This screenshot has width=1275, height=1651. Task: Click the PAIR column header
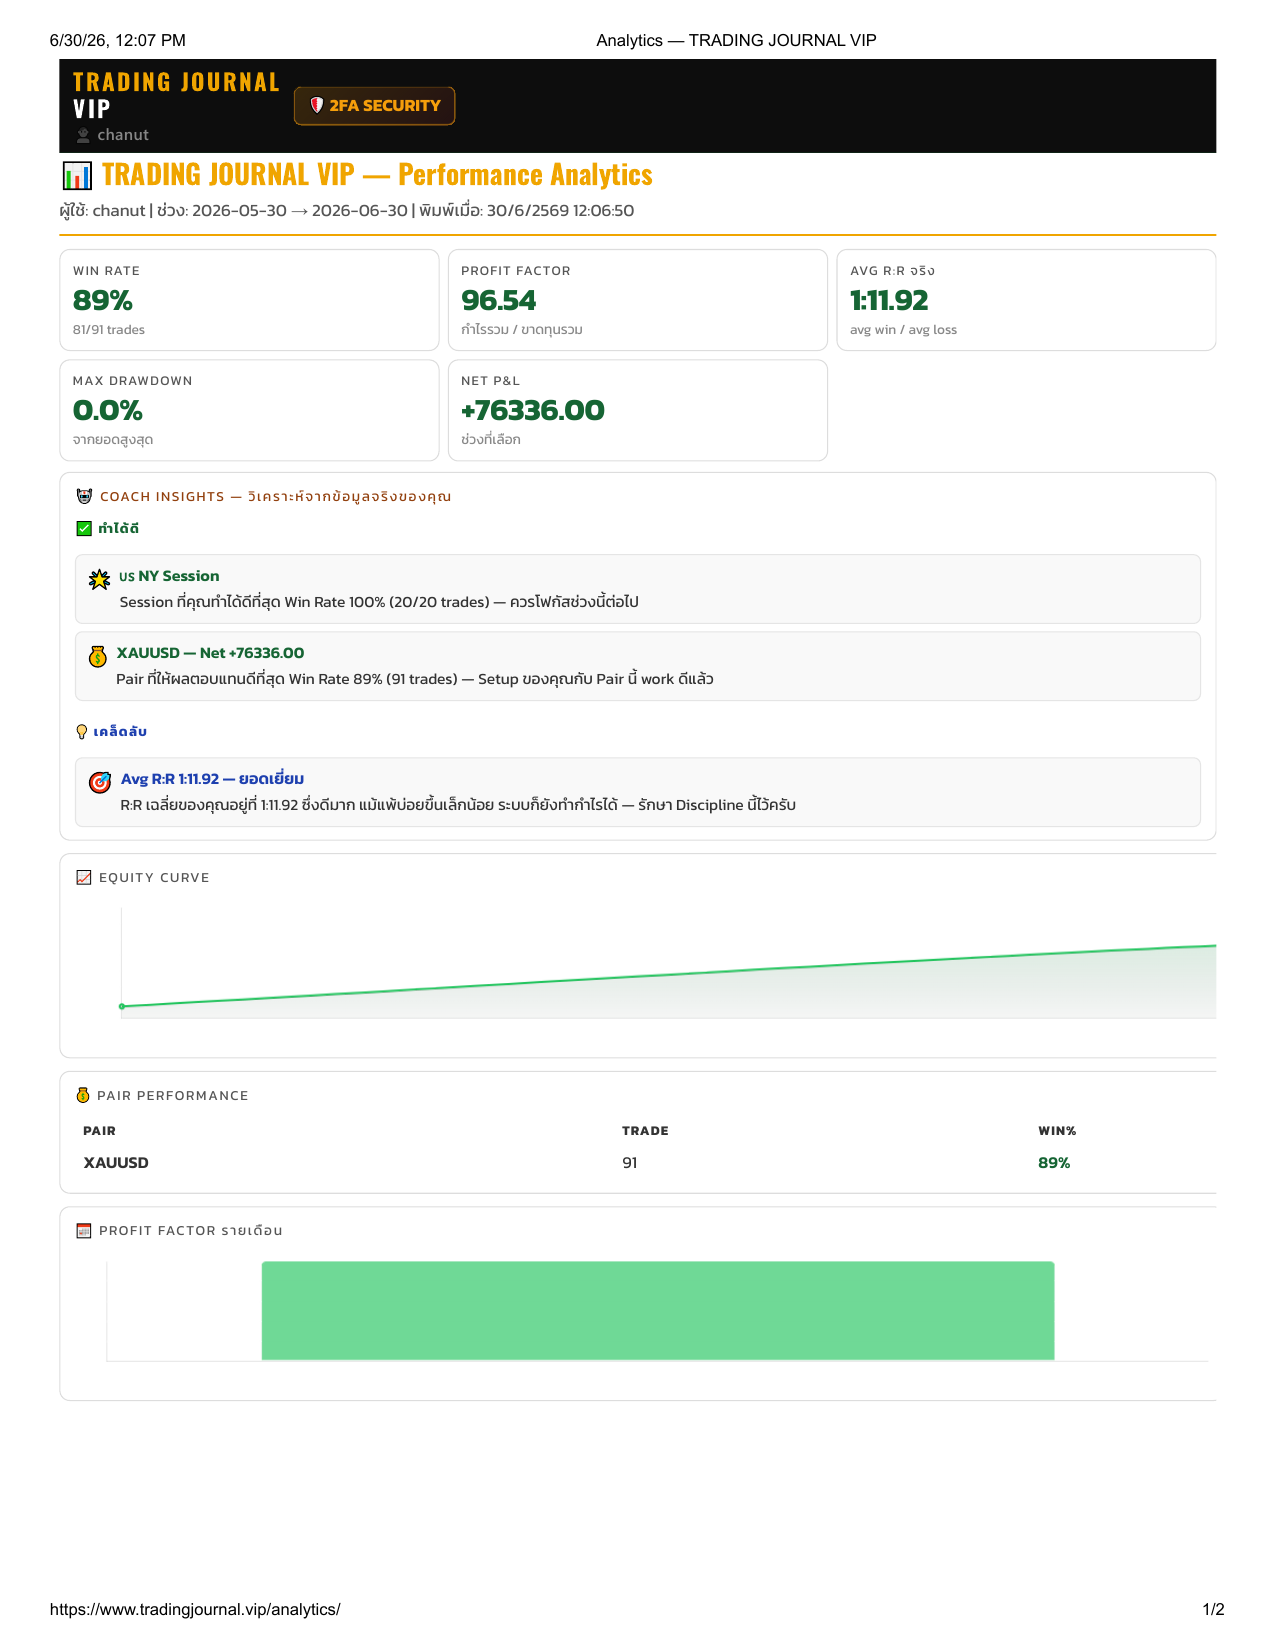100,1131
